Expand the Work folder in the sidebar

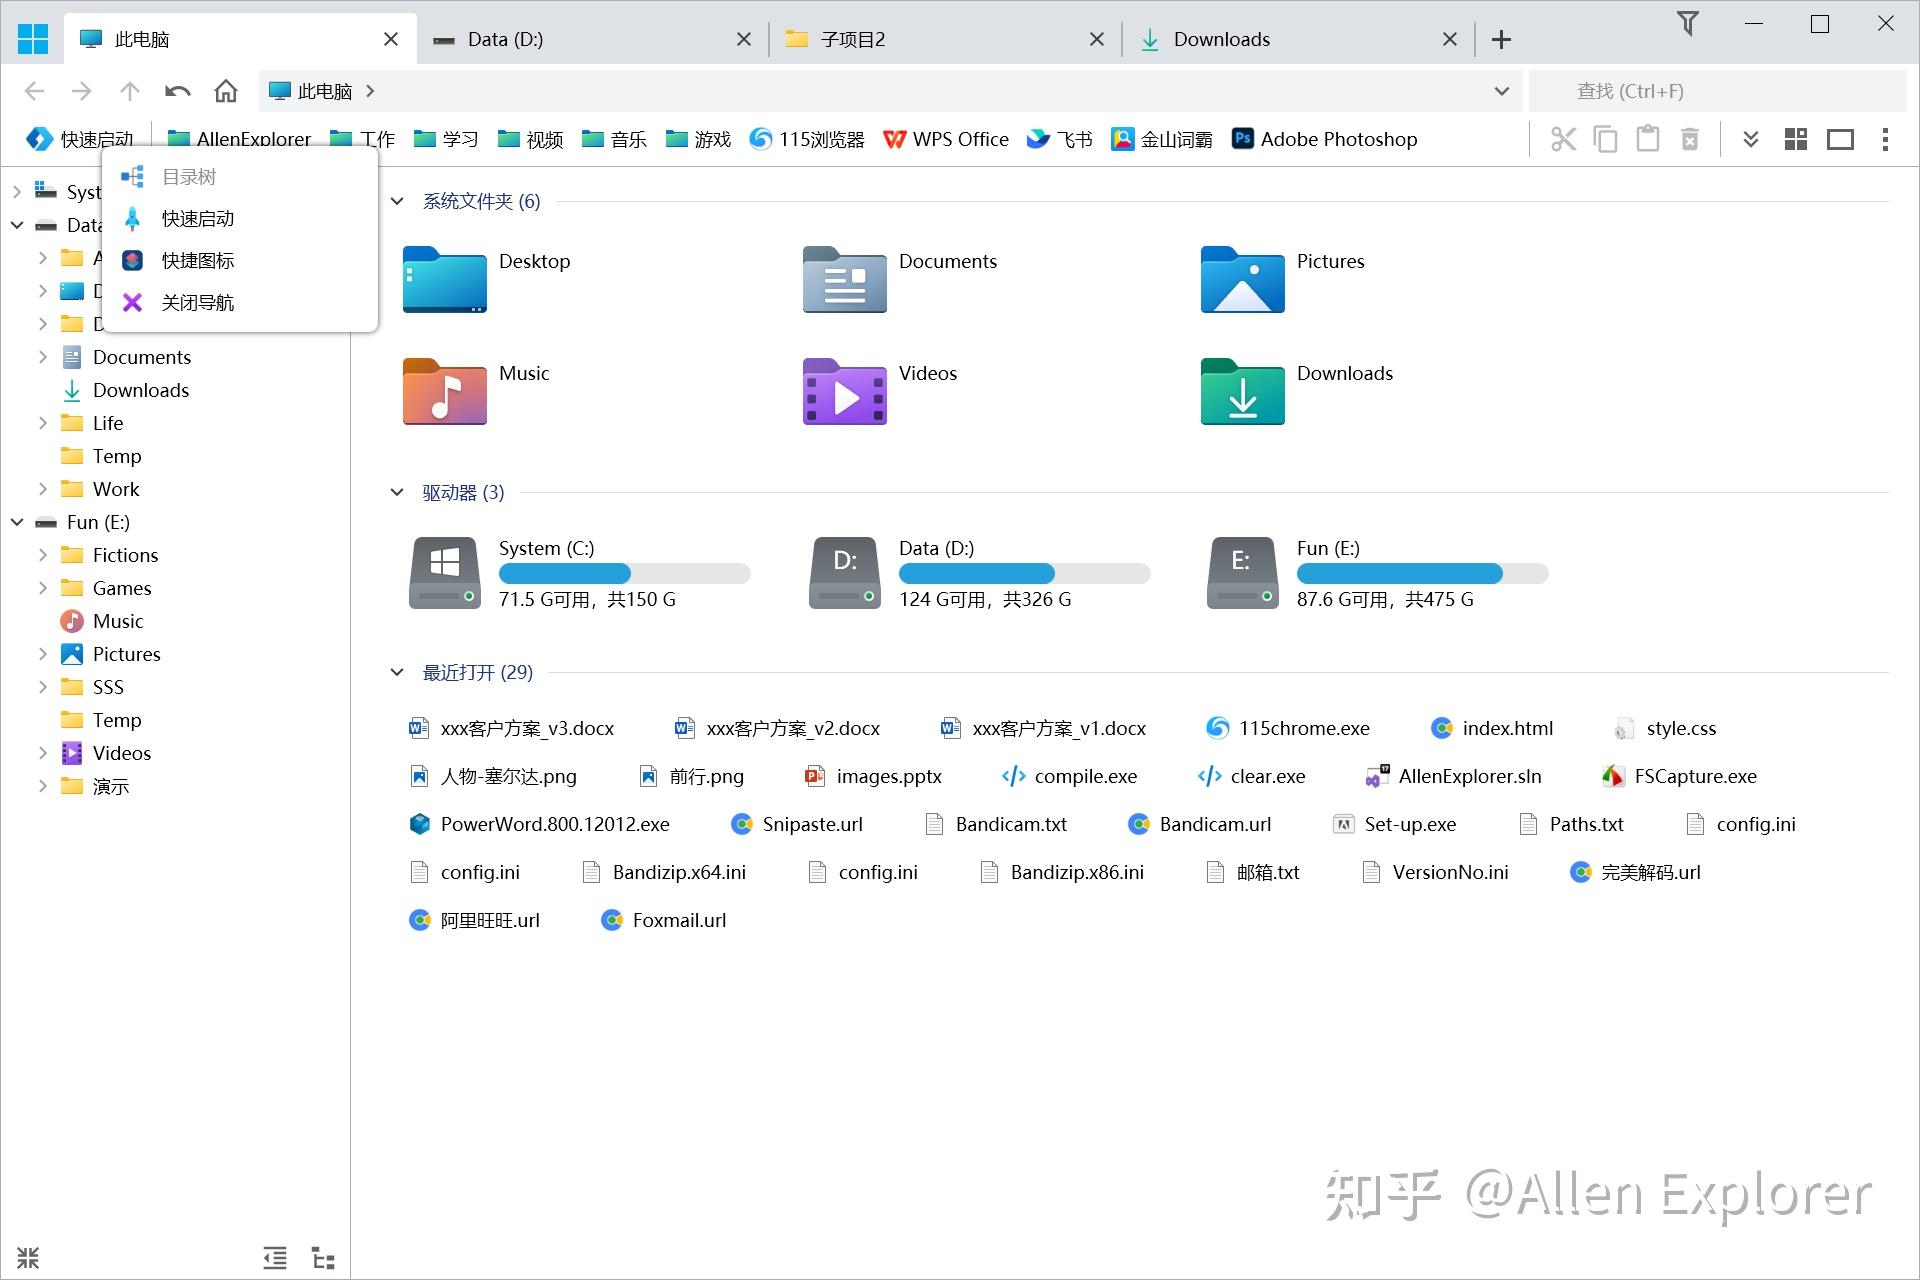(x=42, y=489)
